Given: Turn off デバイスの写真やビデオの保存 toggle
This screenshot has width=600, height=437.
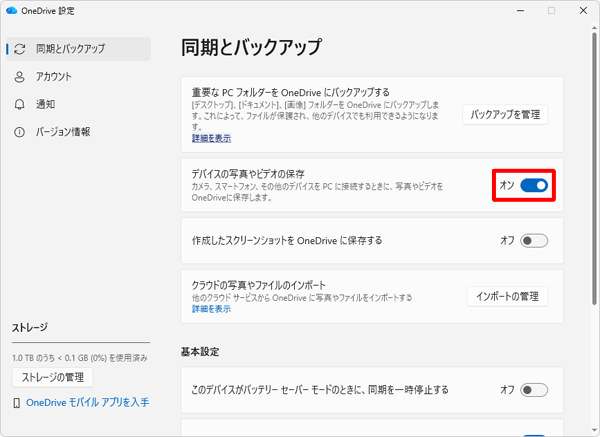Looking at the screenshot, I should pos(534,186).
